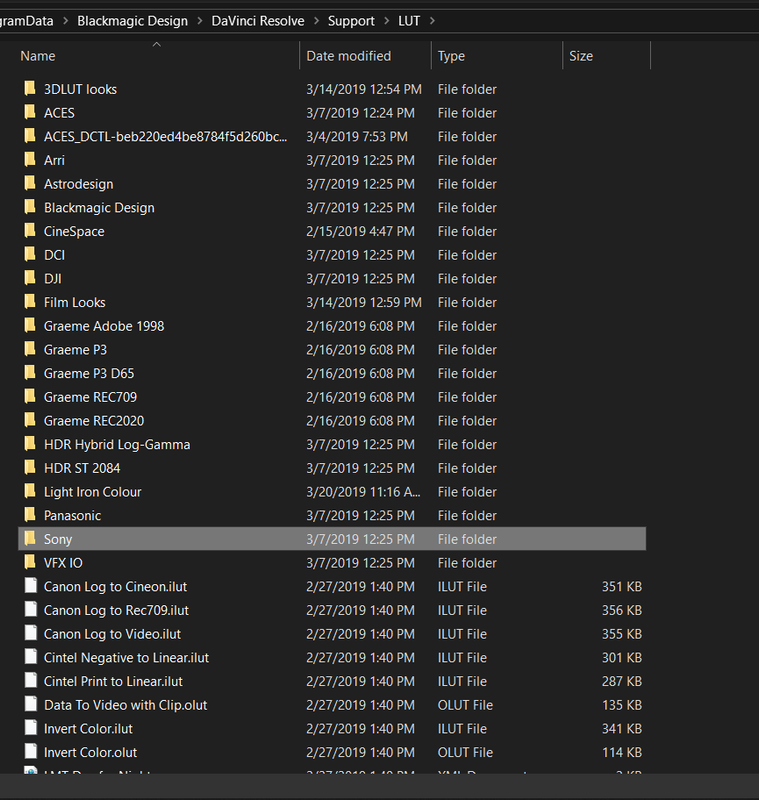
Task: Click the HDR Hybrid Log-Gamma folder icon
Action: point(30,444)
